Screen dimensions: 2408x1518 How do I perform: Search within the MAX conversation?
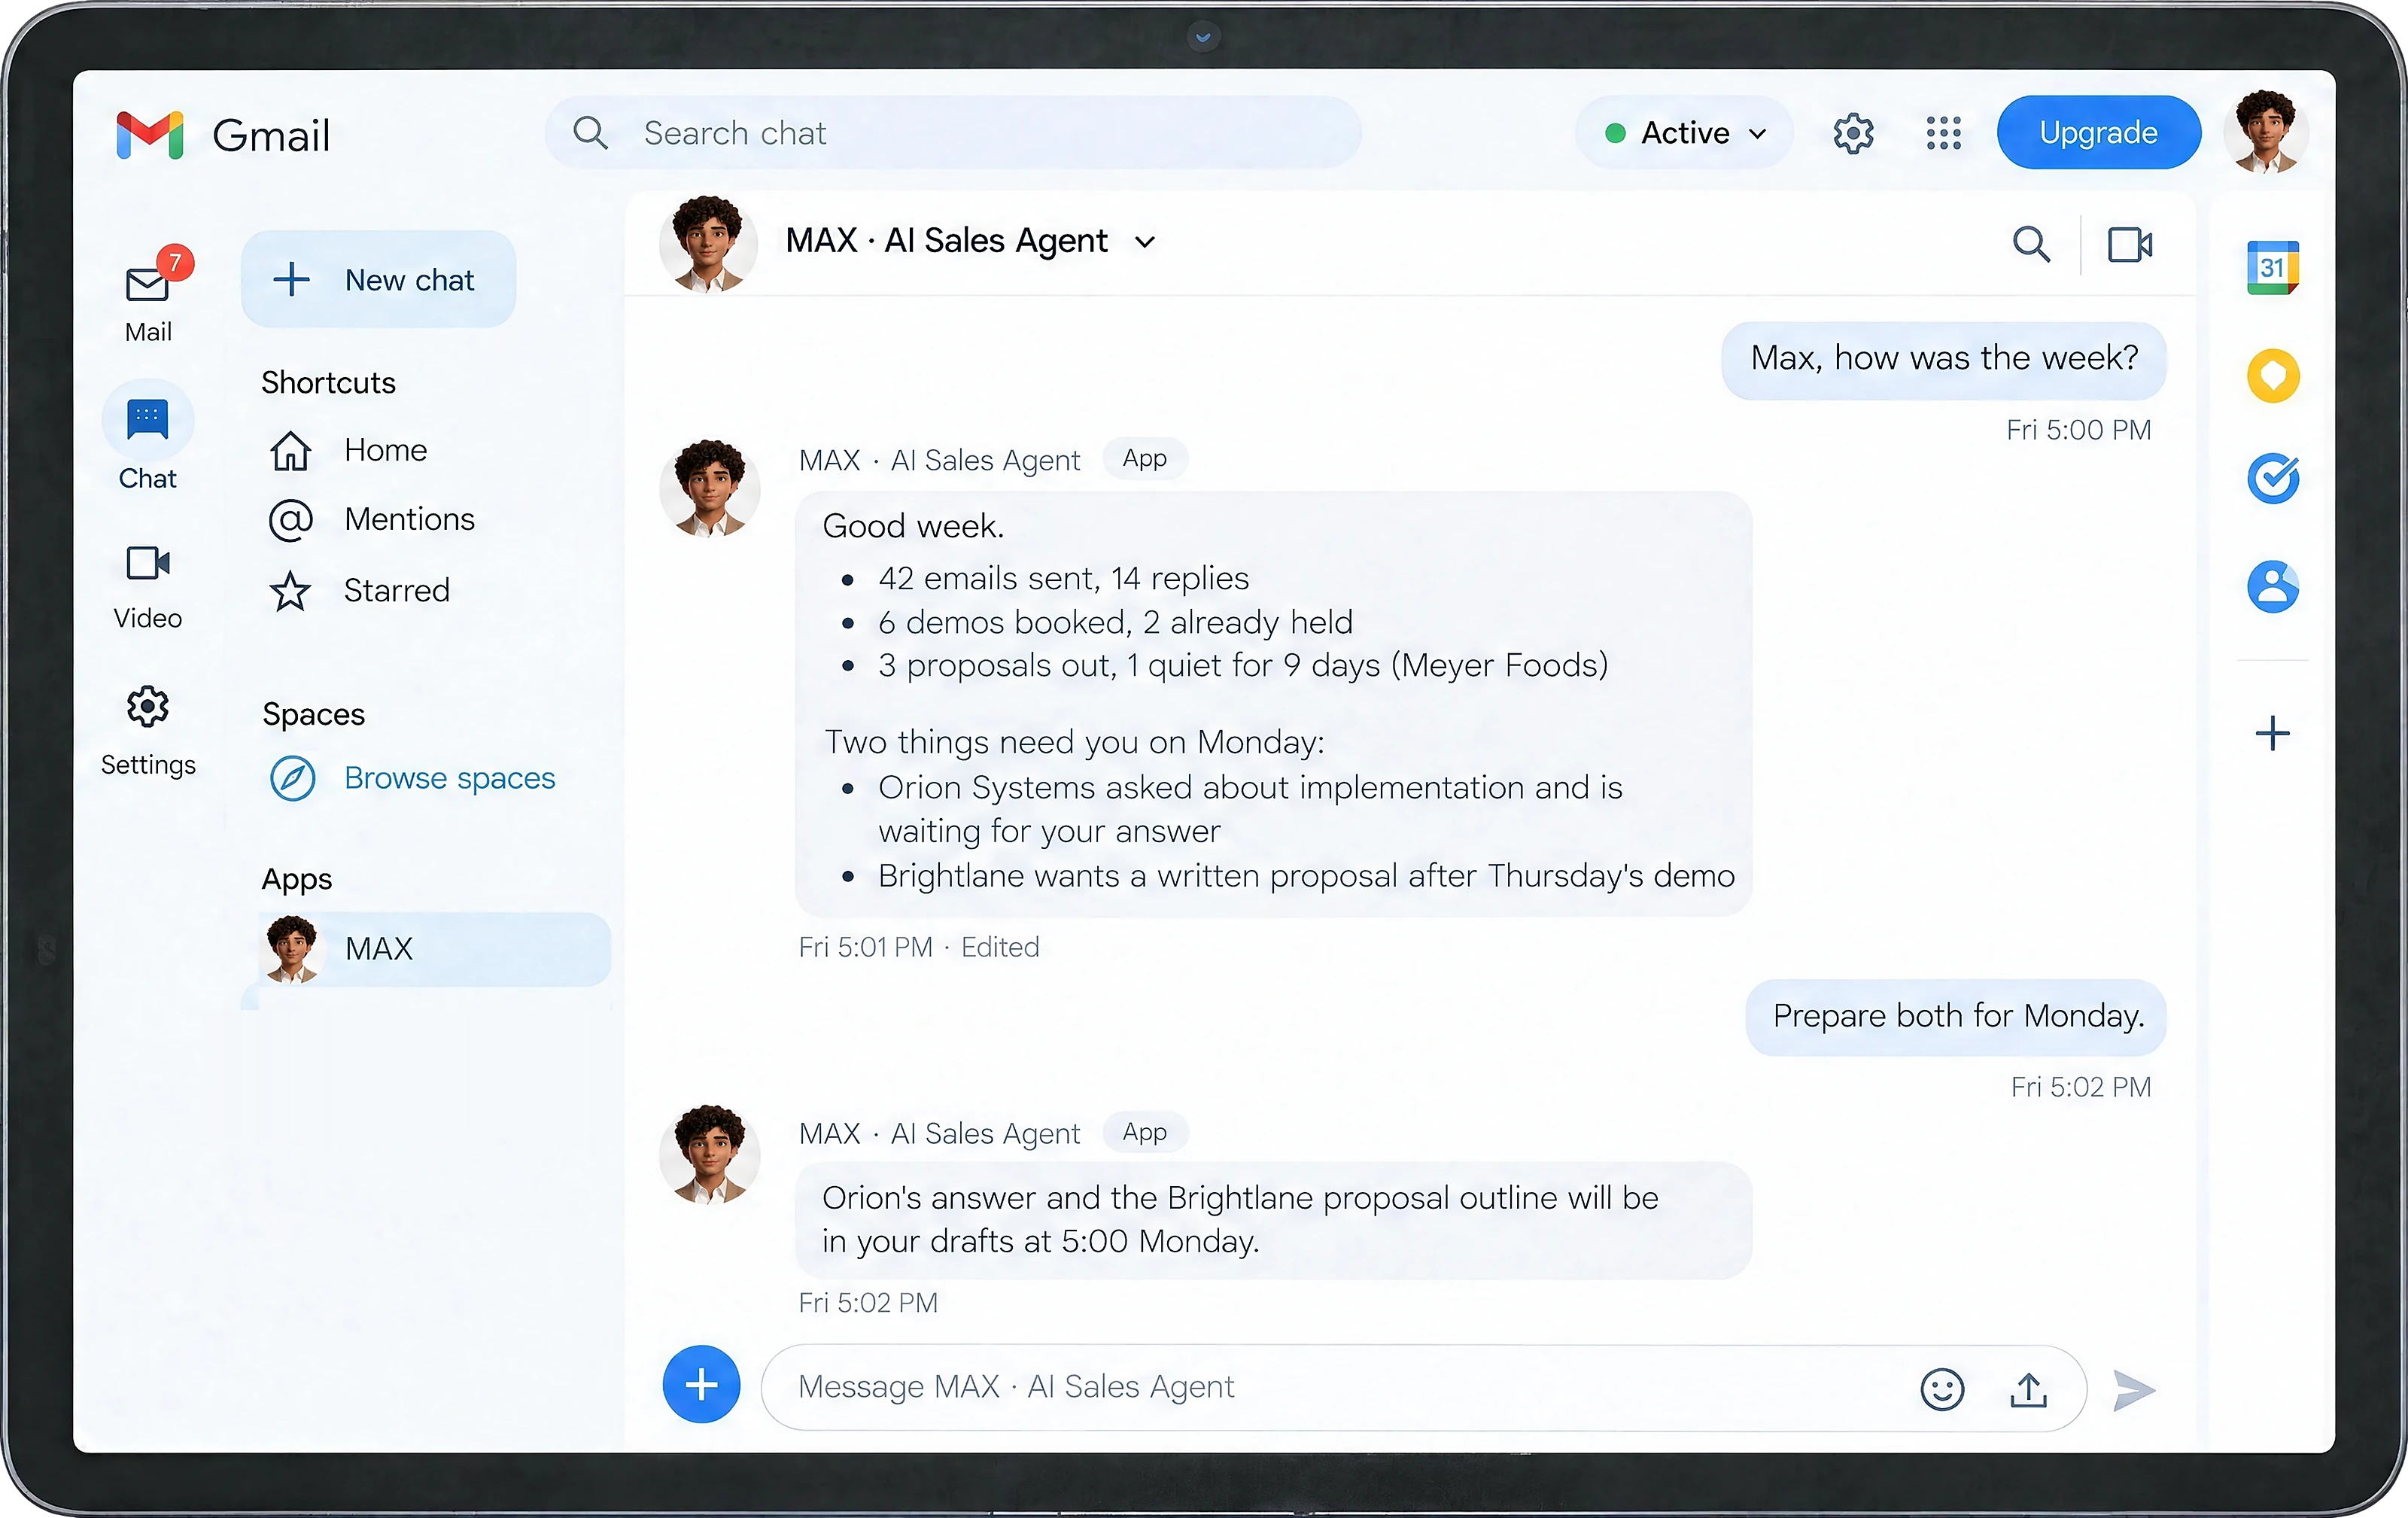coord(2030,244)
